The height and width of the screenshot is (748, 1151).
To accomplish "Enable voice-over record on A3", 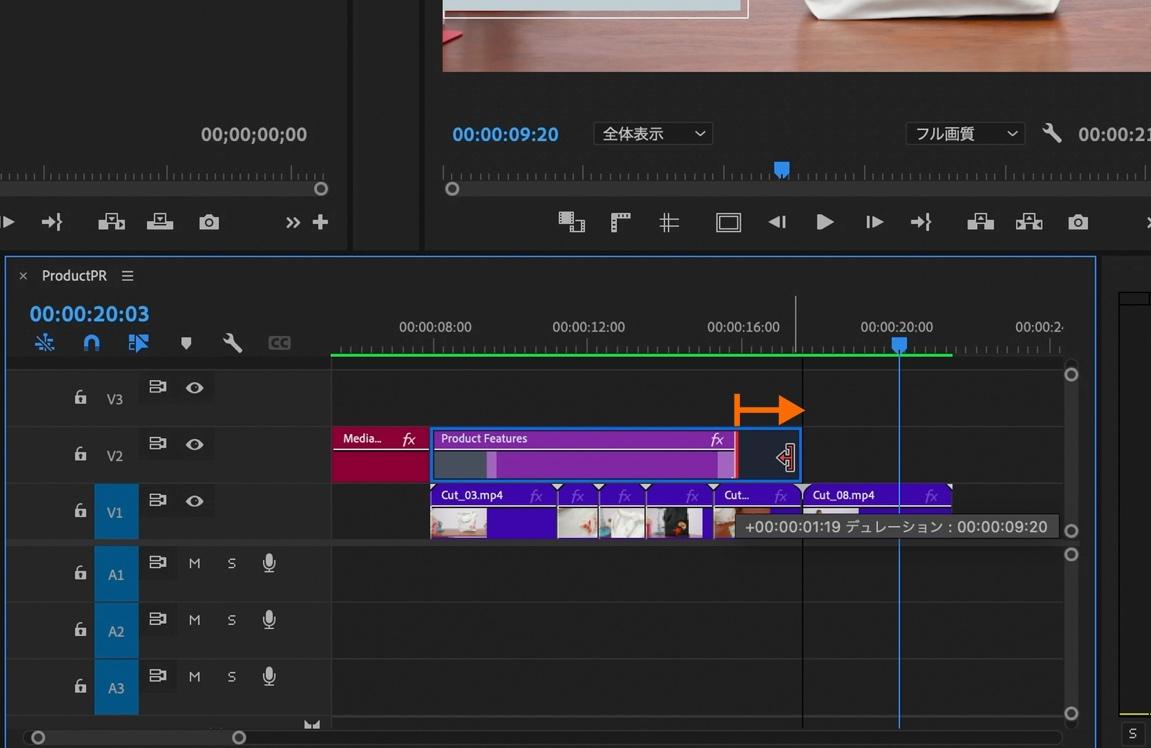I will point(269,676).
